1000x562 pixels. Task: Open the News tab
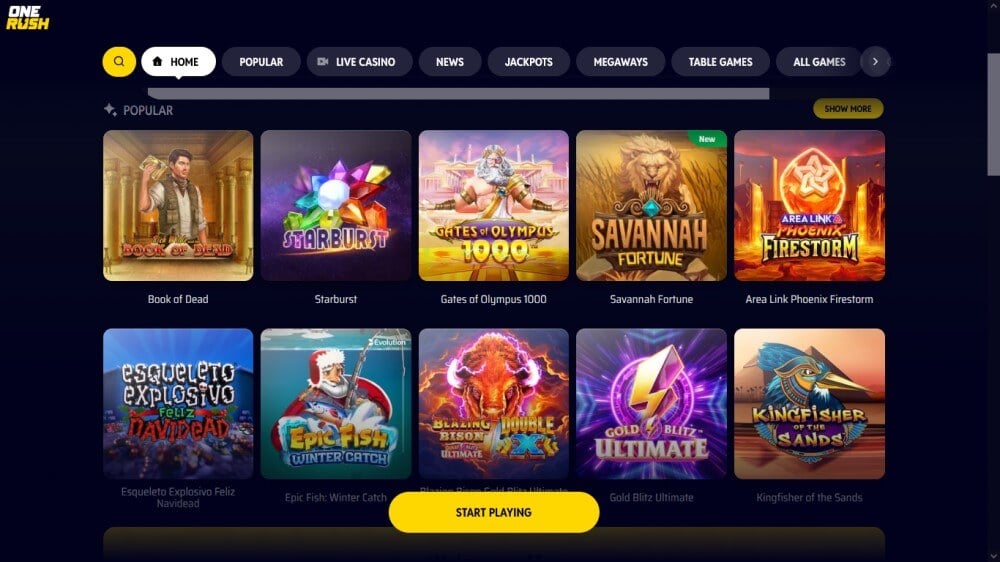tap(450, 62)
